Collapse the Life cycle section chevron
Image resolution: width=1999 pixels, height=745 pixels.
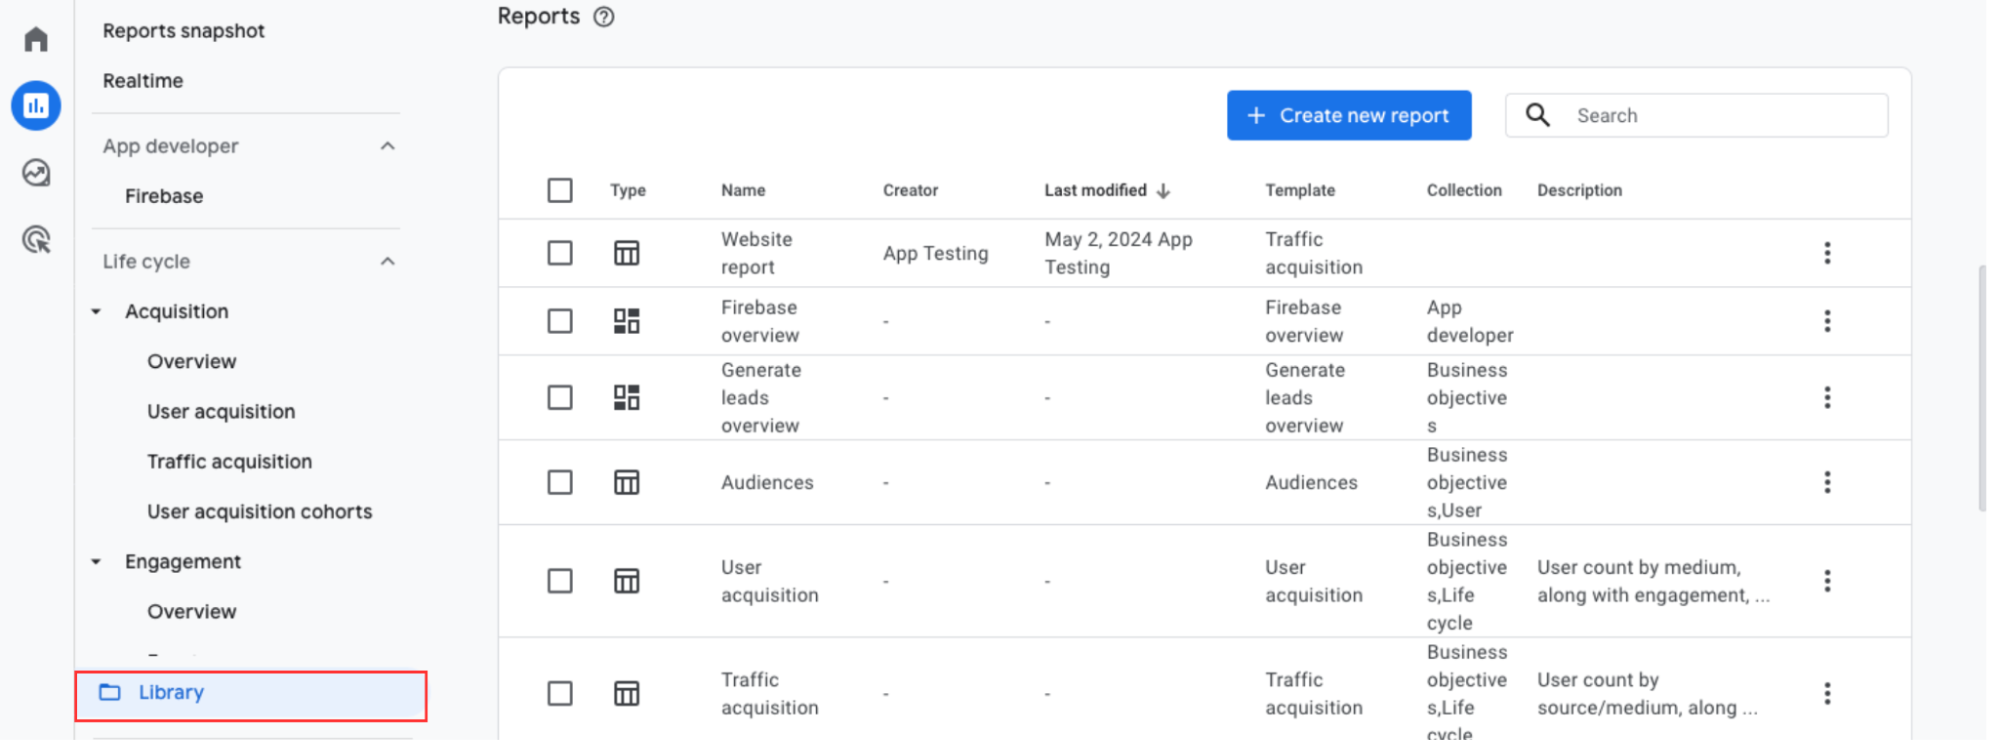[388, 261]
